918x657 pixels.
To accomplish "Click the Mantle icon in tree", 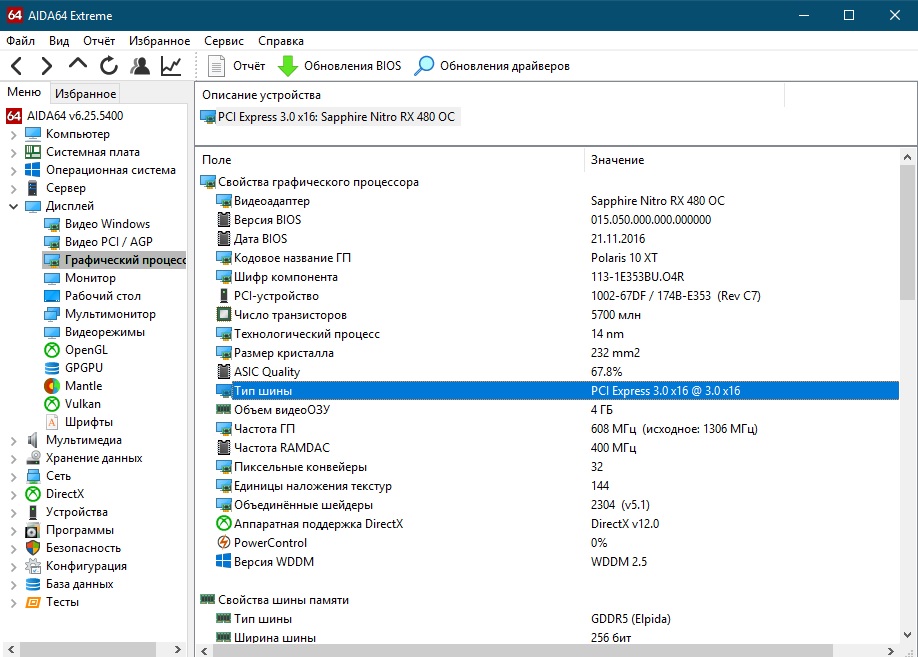I will coord(52,386).
